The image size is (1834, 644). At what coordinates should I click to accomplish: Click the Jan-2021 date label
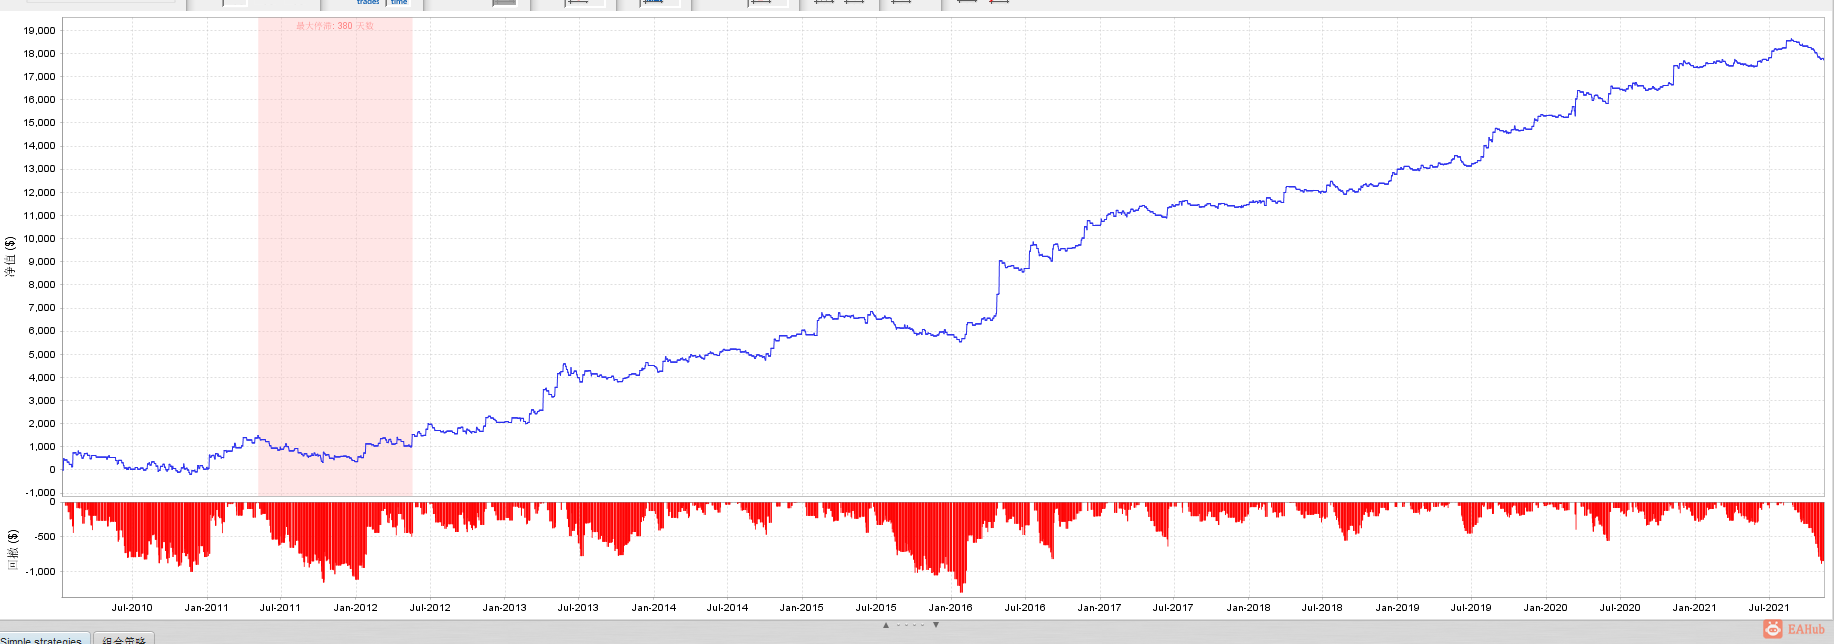[1695, 608]
